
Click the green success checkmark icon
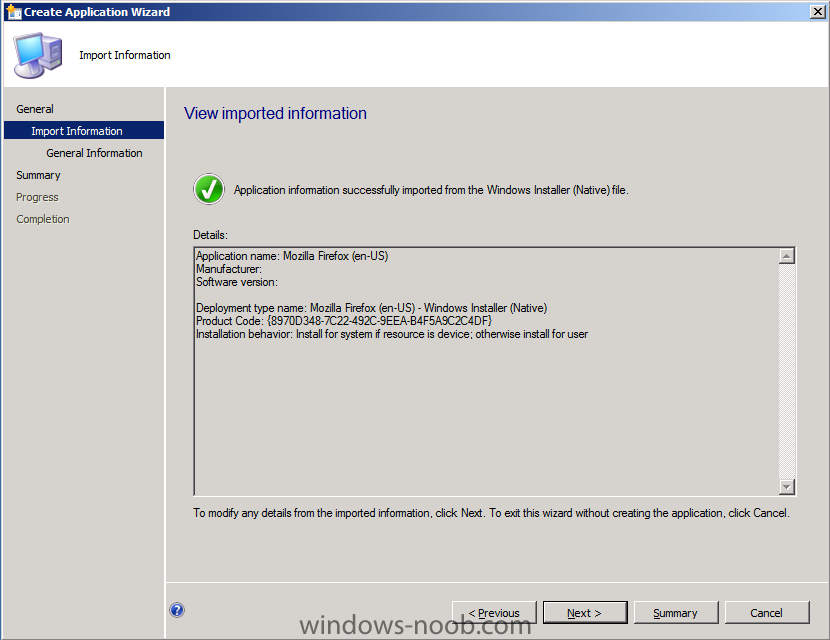click(209, 189)
